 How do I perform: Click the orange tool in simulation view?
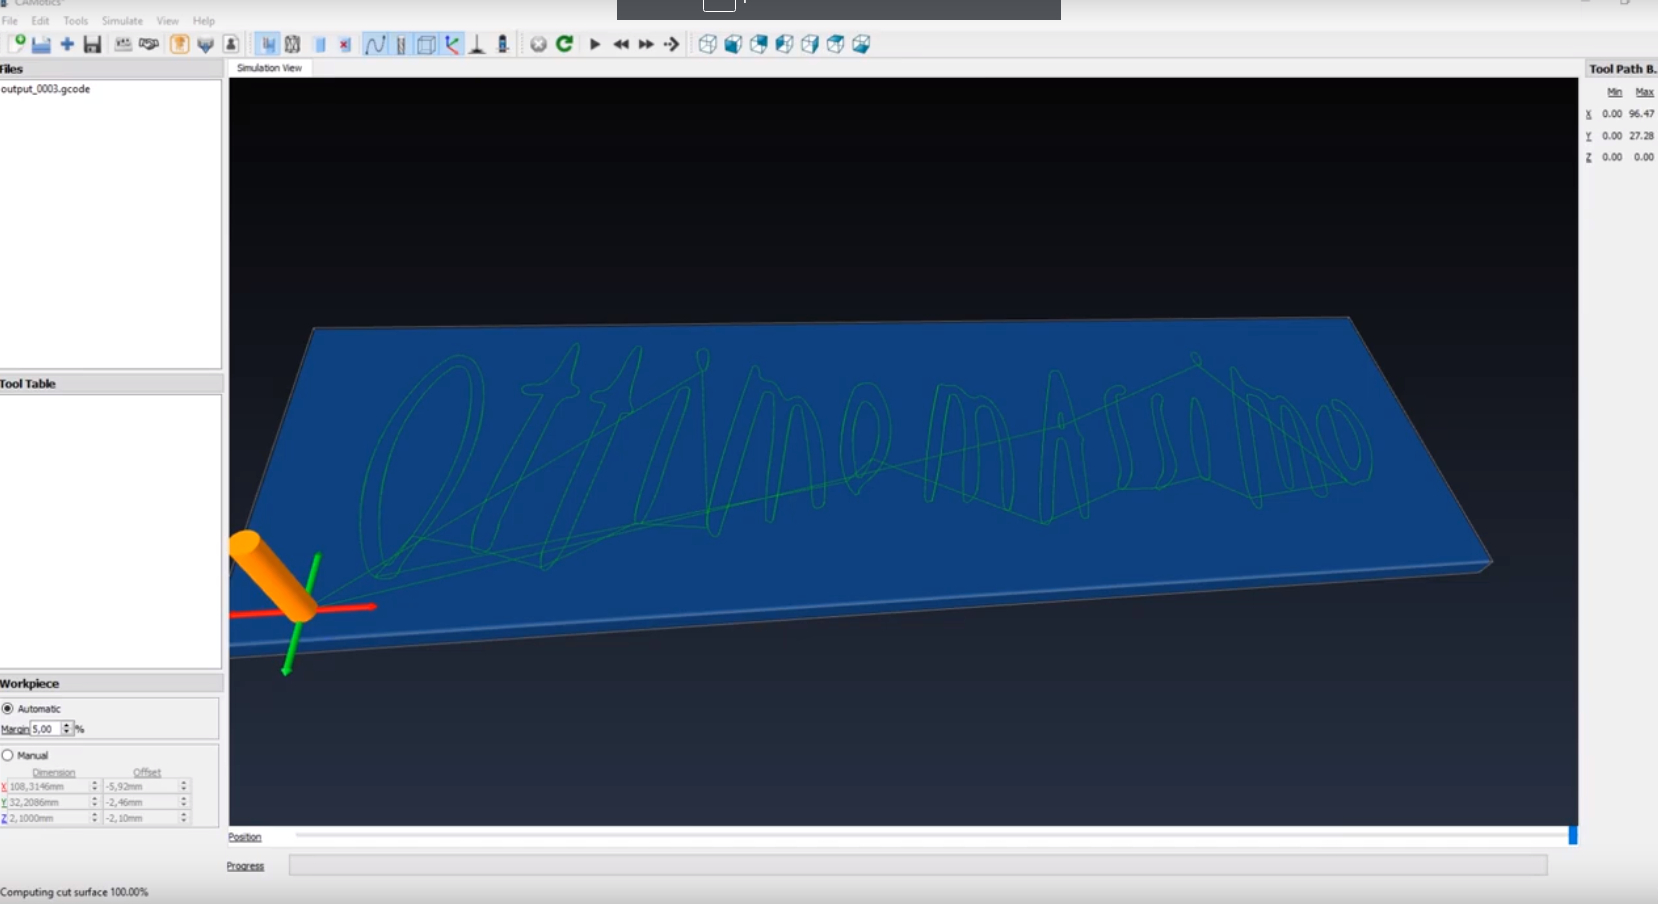[x=273, y=576]
